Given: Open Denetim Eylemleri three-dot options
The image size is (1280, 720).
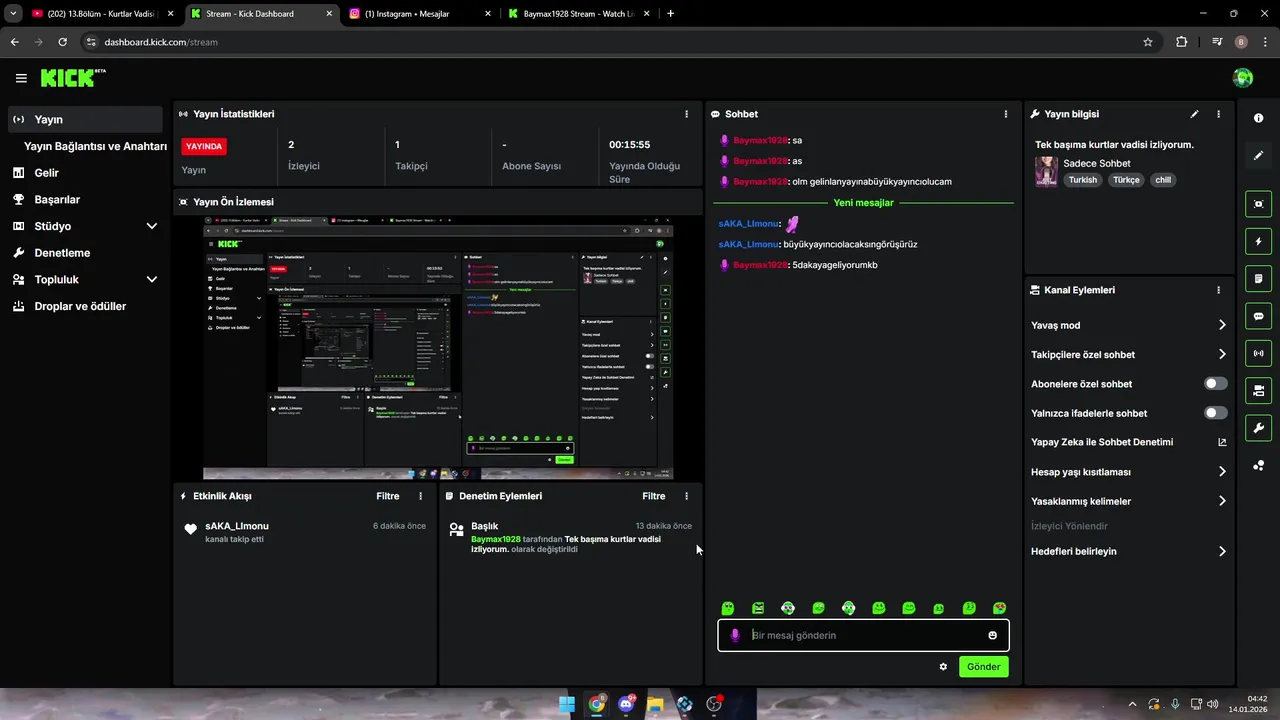Looking at the screenshot, I should pos(686,496).
